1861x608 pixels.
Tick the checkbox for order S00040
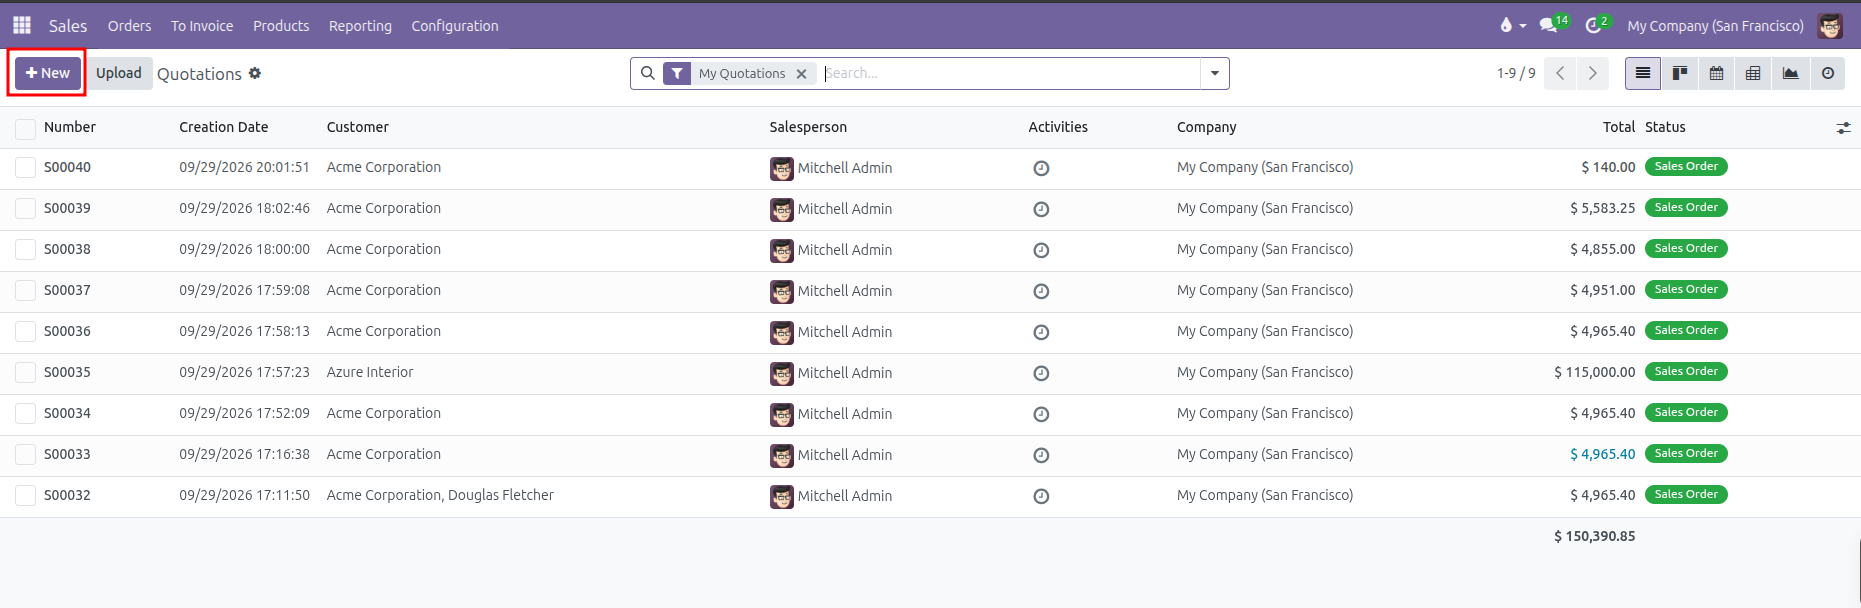tap(25, 168)
